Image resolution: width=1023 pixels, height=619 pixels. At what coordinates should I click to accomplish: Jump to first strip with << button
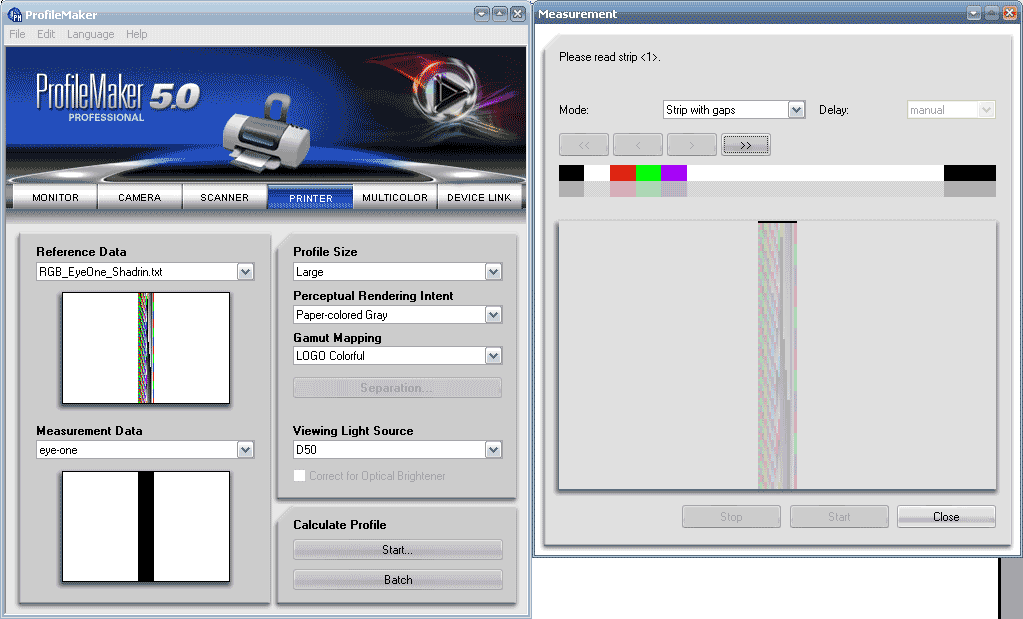pos(584,145)
